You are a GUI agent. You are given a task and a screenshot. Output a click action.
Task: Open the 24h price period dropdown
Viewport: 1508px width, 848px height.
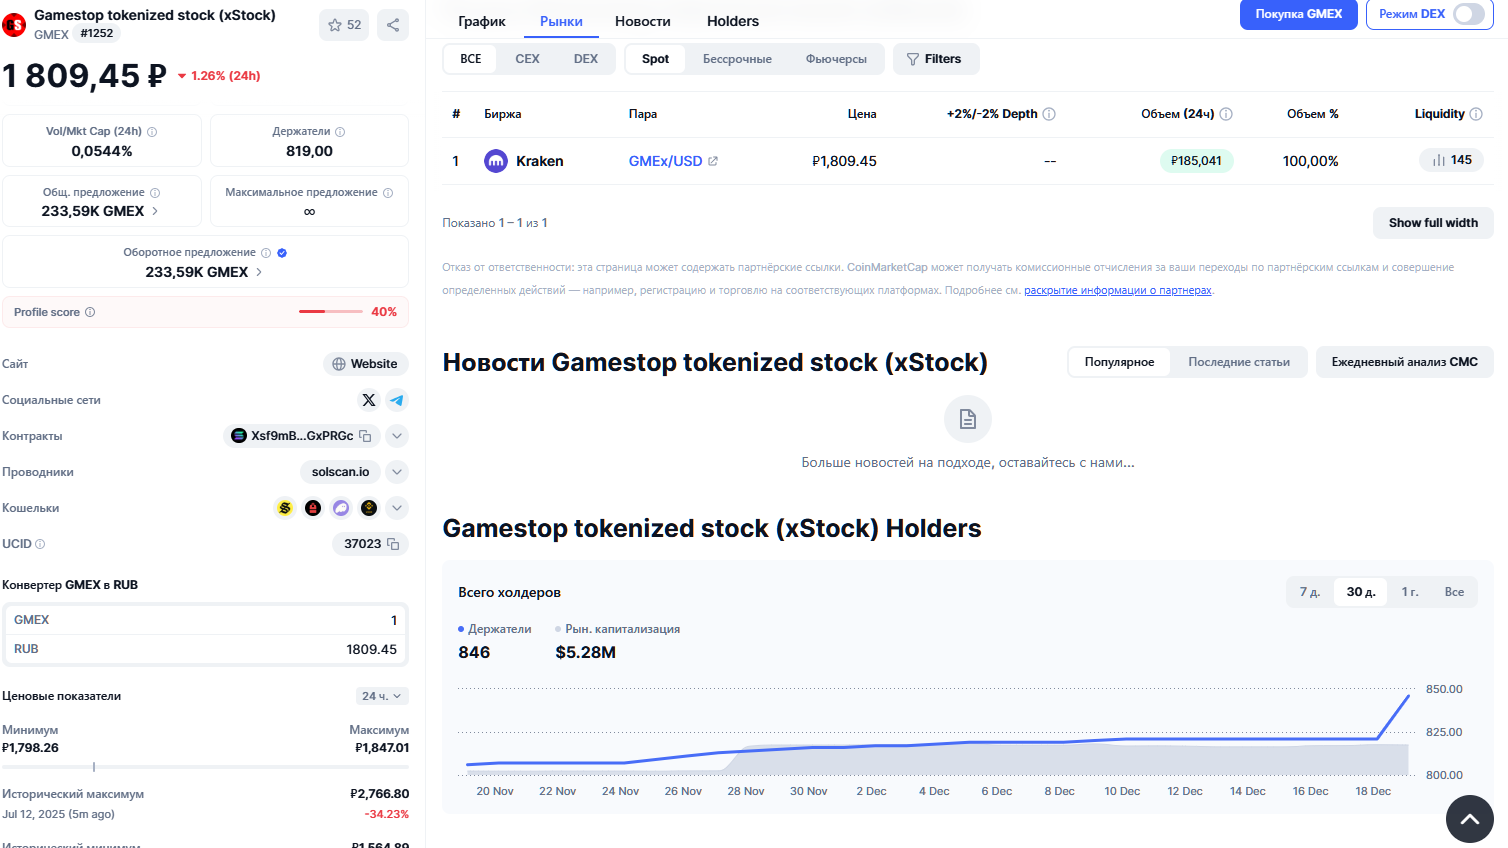click(x=382, y=696)
